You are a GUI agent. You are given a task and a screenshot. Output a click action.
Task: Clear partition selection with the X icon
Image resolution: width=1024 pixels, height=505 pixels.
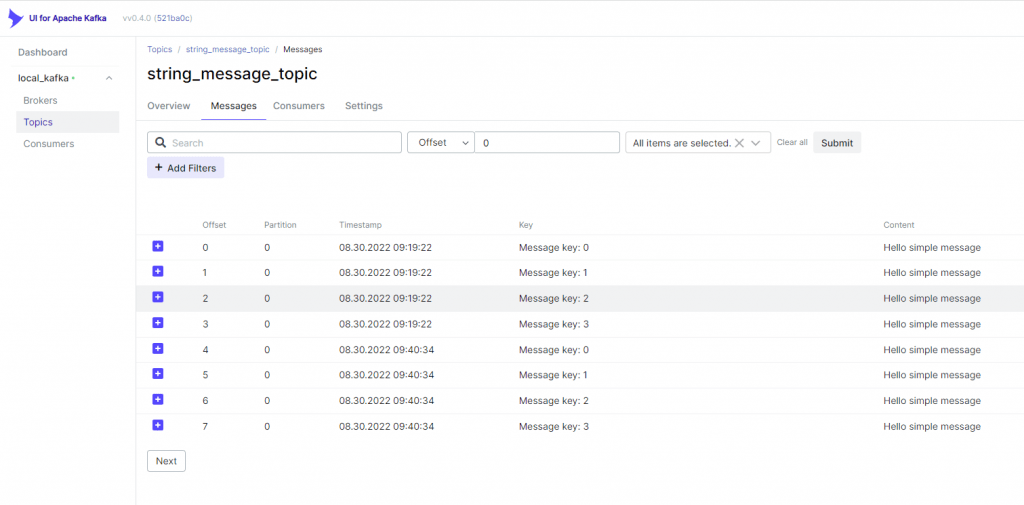coord(739,143)
